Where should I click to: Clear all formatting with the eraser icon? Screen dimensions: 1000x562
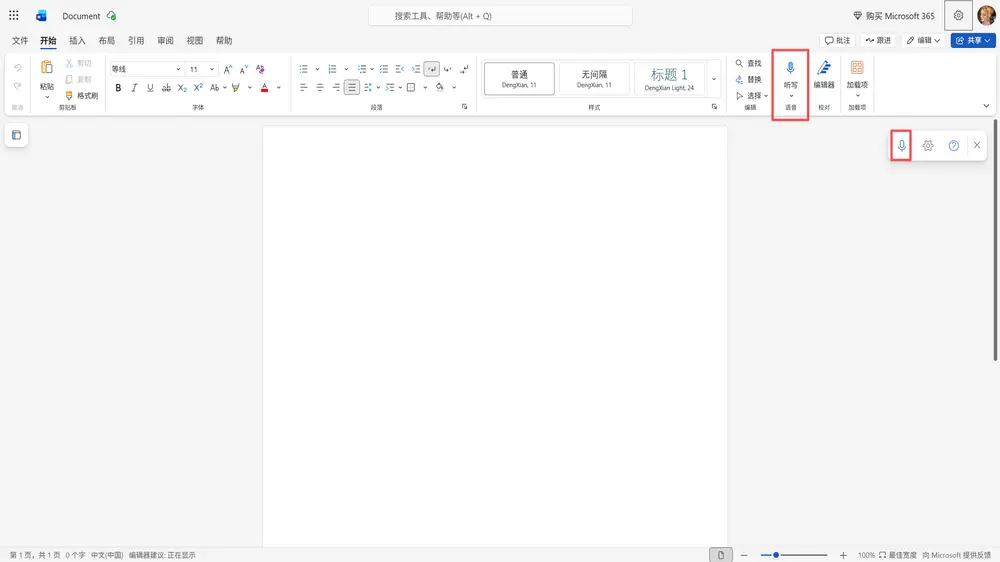pyautogui.click(x=260, y=69)
